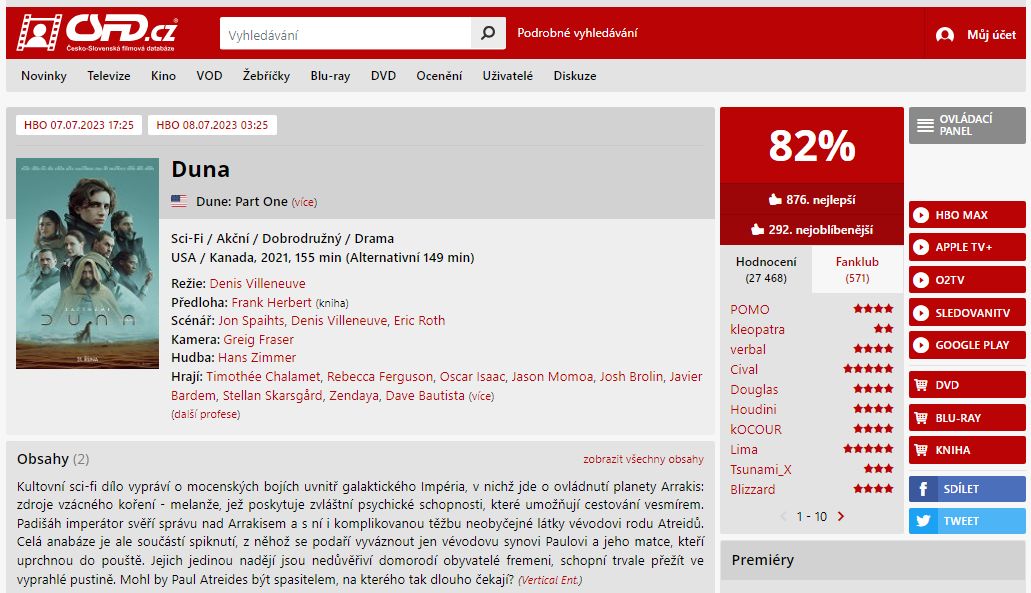Open actress Zendaya link
The width and height of the screenshot is (1031, 593).
(x=354, y=396)
